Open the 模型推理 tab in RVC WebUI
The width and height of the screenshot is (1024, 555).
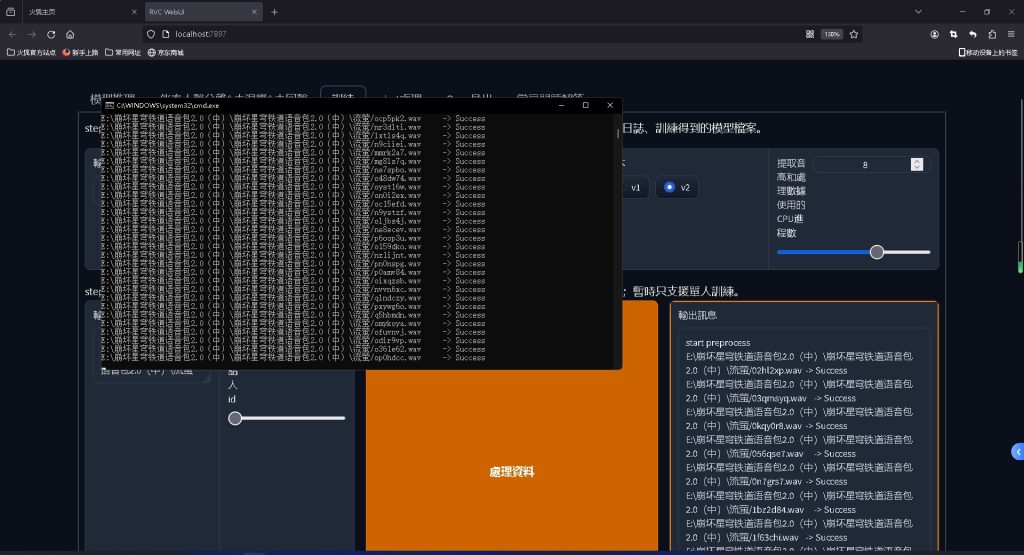(x=112, y=98)
